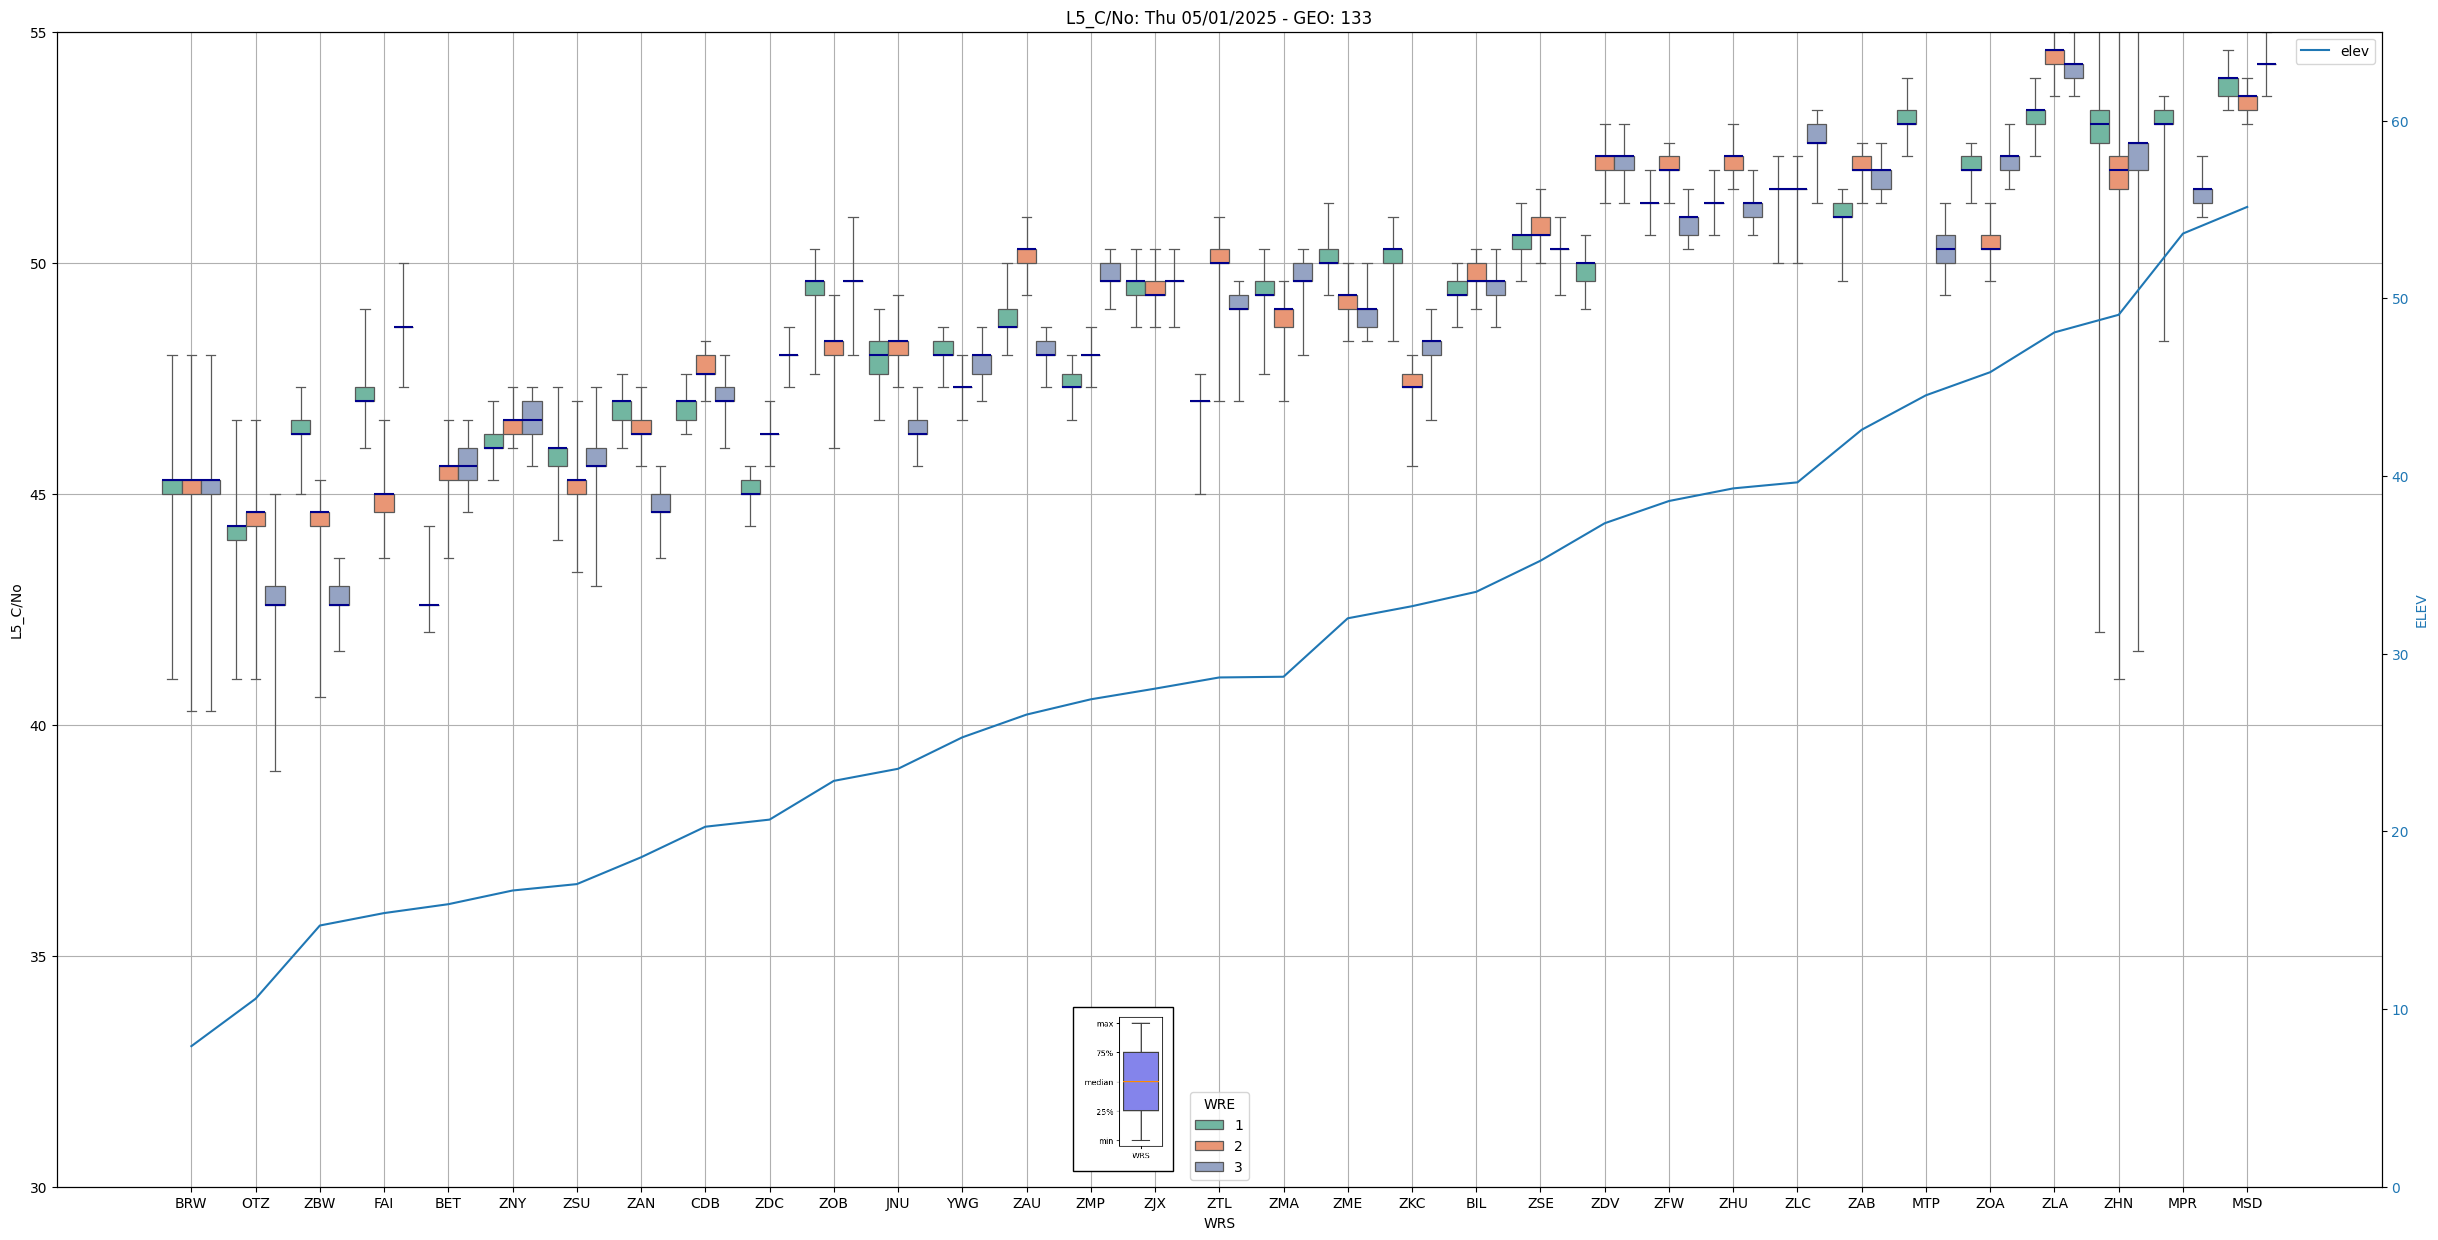Viewport: 2438px width, 1240px height.
Task: Click the MPR station tick label
Action: coord(2182,1203)
